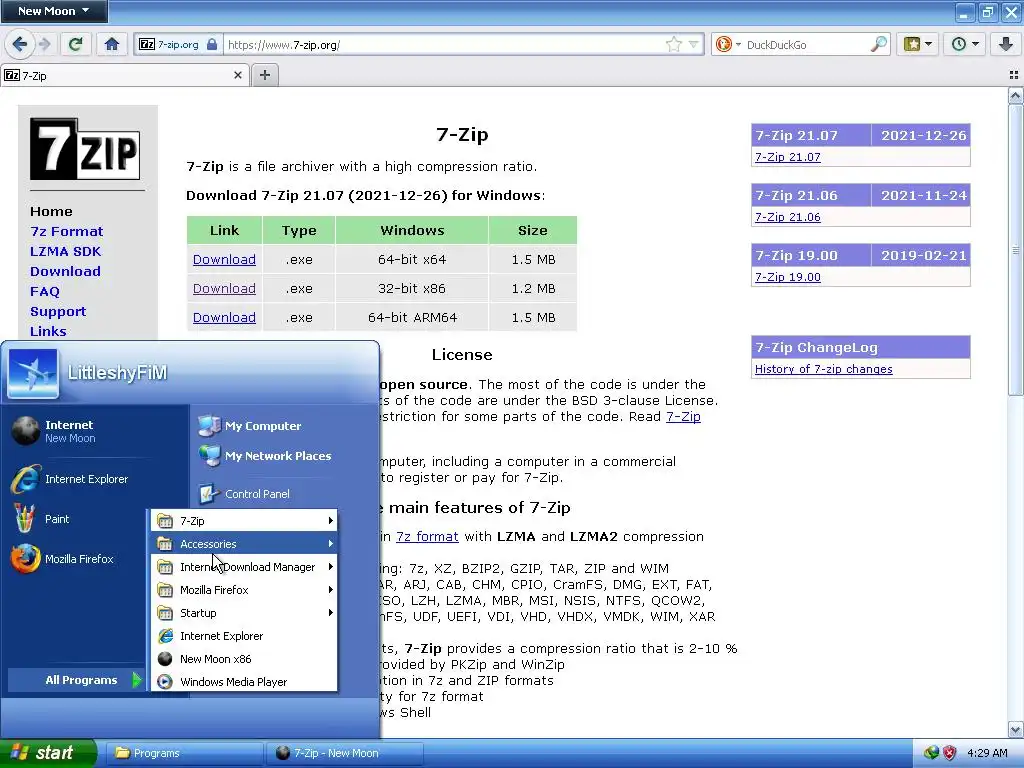Screen dimensions: 1024x768
Task: Expand the Startup programs folder
Action: coord(245,613)
